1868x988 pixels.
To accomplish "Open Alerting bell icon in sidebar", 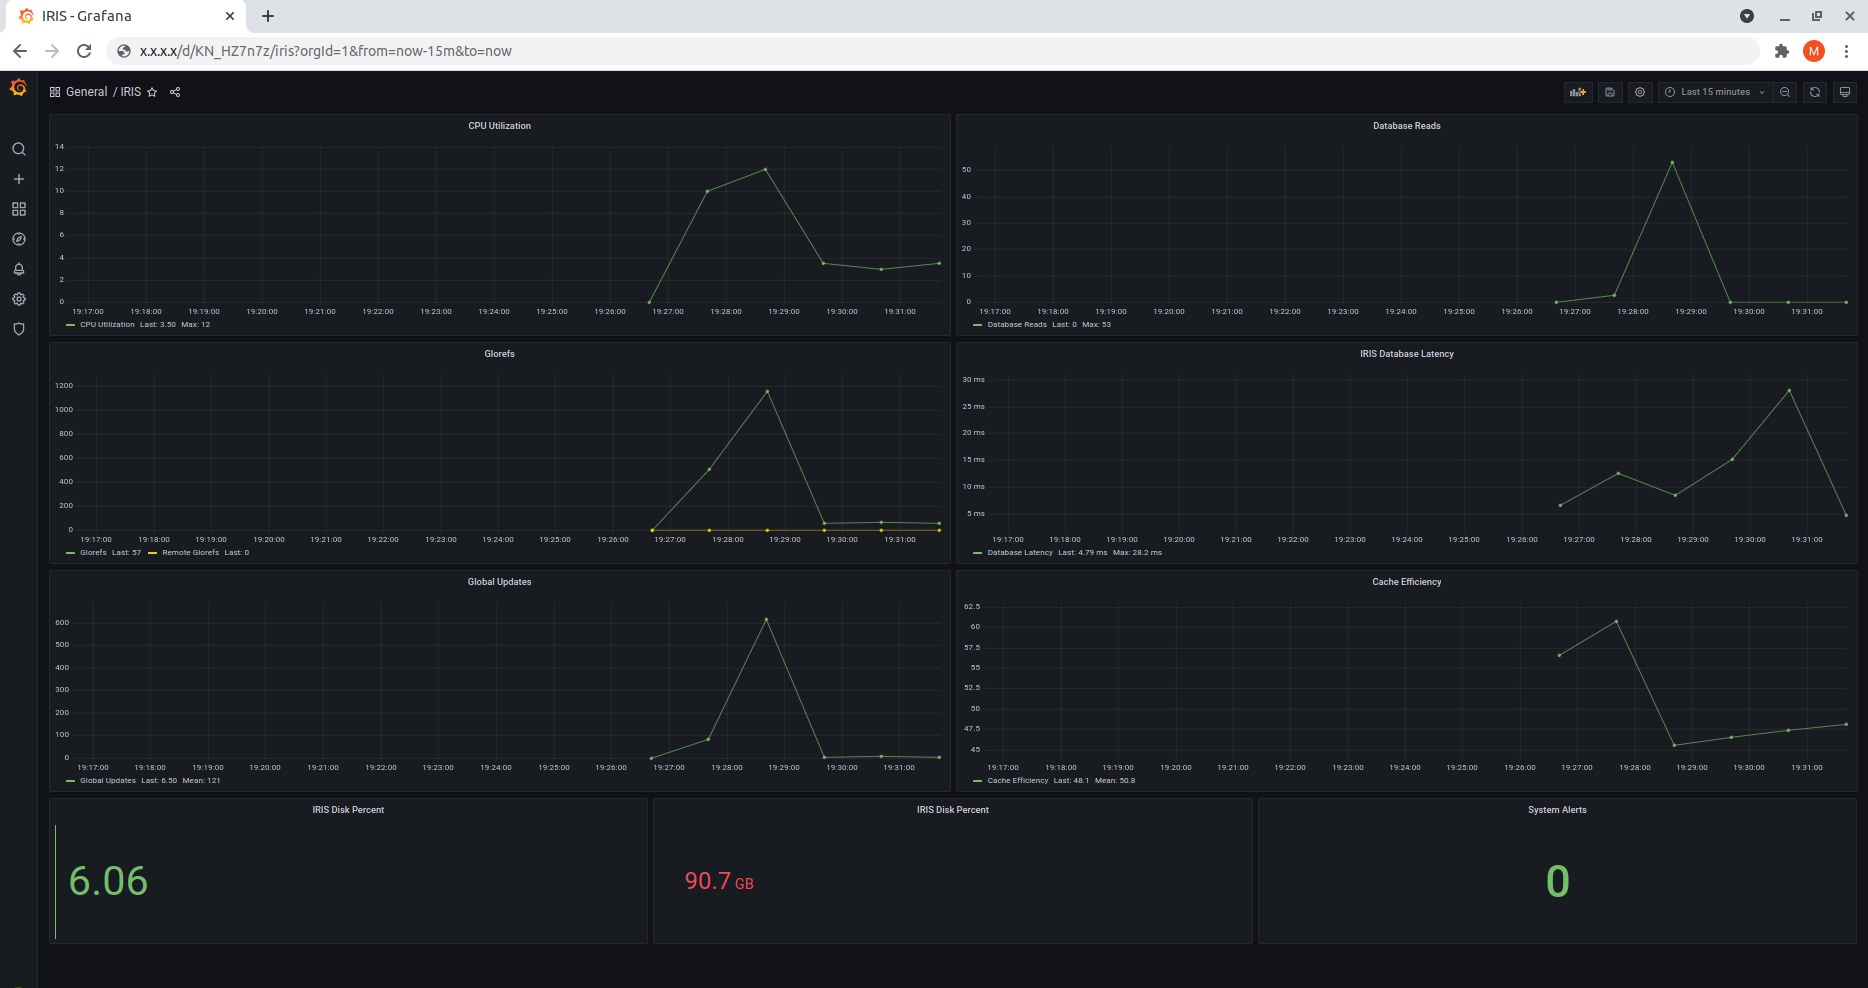I will (18, 269).
